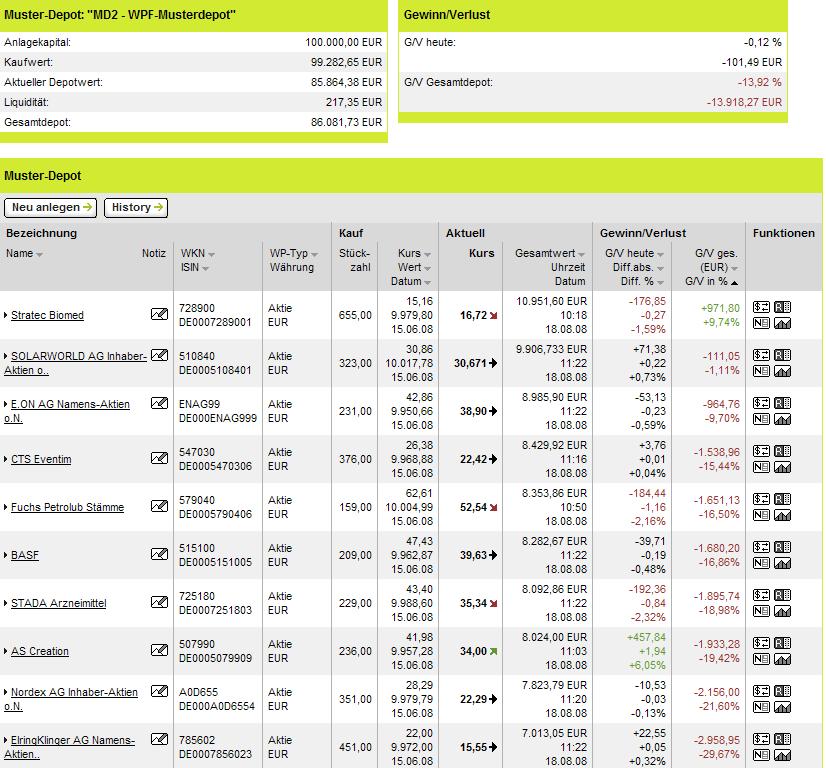Viewport: 826px width, 768px height.
Task: Open the trade icon in the ElringKlinger row
Action: (761, 739)
